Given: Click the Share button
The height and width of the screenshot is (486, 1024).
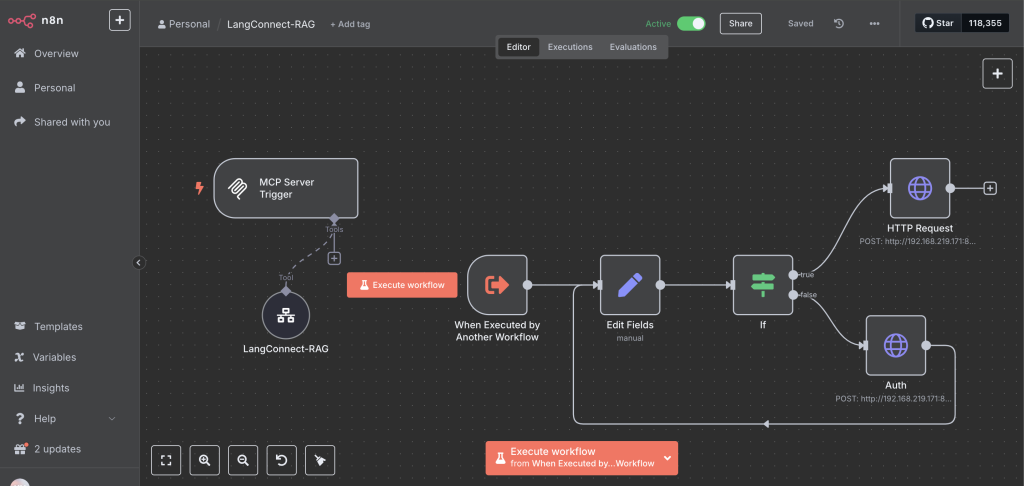Looking at the screenshot, I should tap(741, 24).
